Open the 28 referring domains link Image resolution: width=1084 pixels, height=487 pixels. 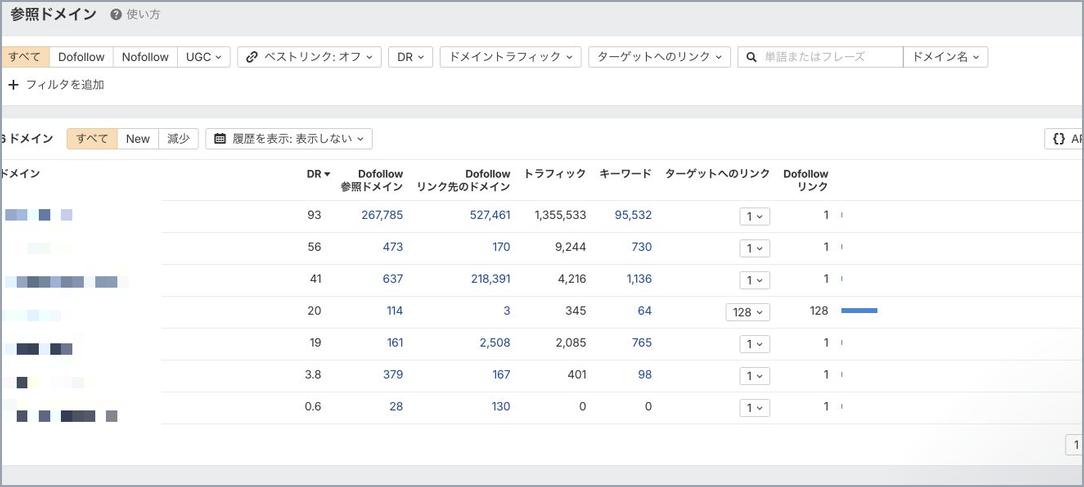(396, 406)
